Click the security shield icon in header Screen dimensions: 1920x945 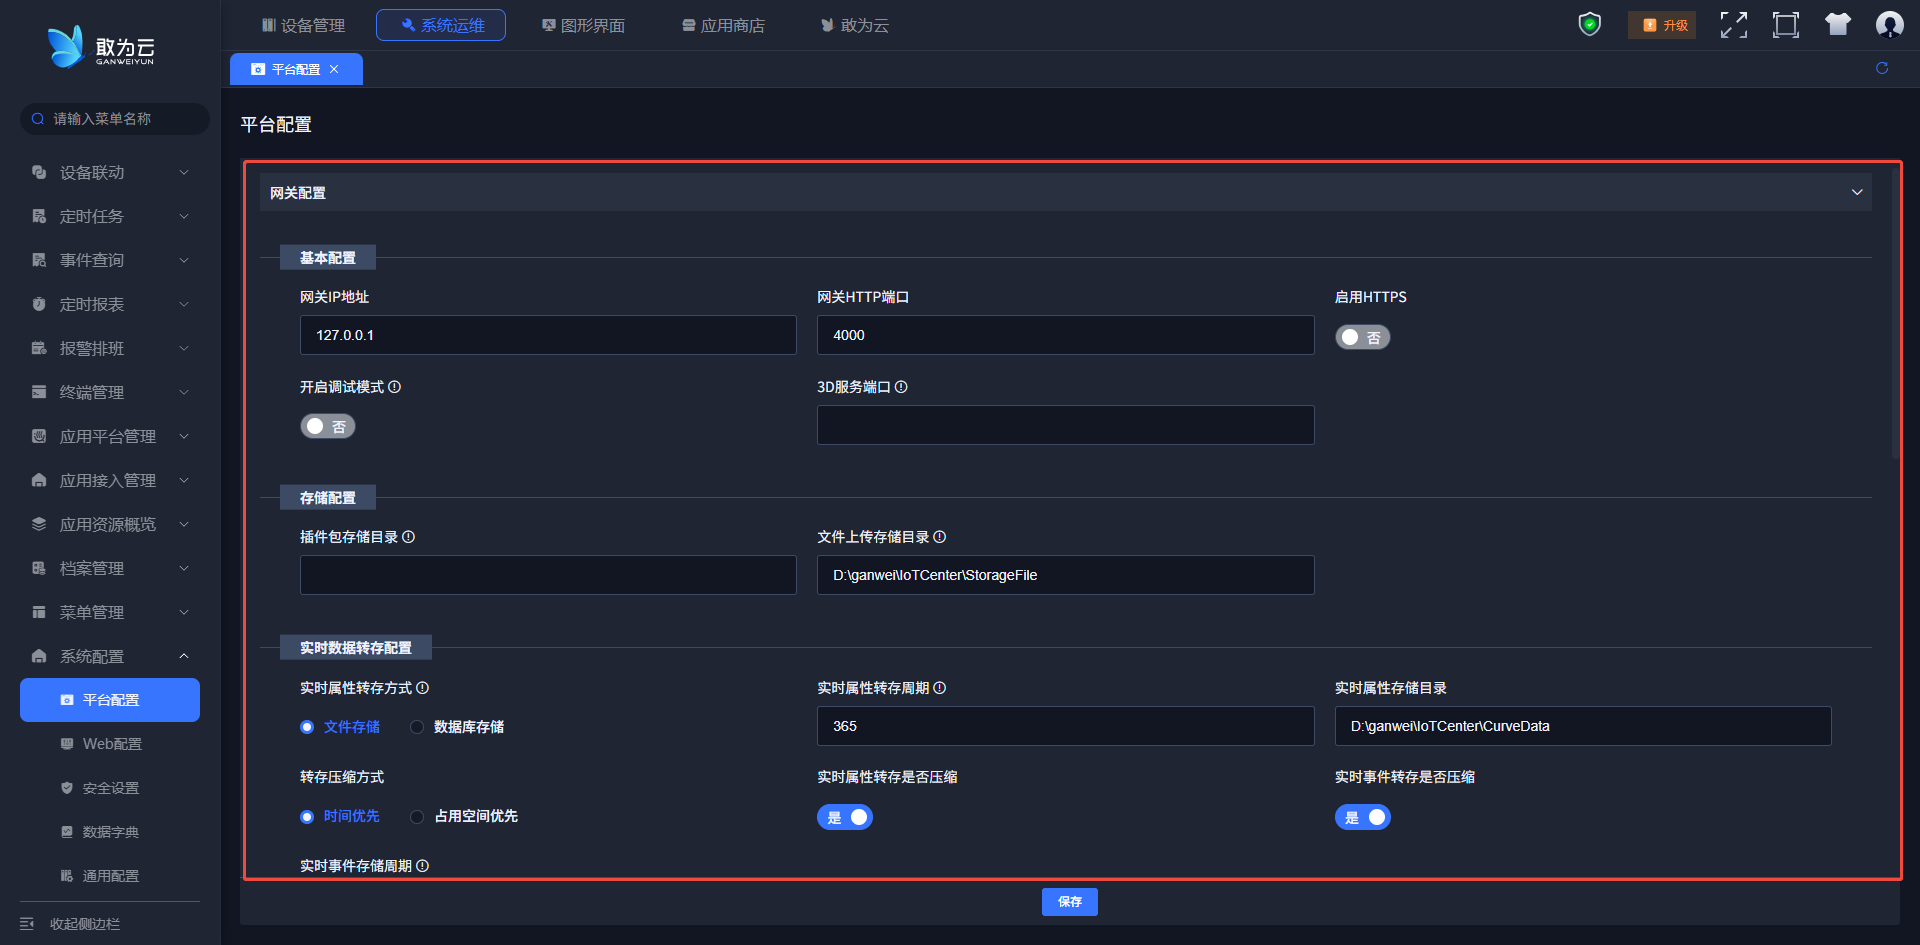1589,25
